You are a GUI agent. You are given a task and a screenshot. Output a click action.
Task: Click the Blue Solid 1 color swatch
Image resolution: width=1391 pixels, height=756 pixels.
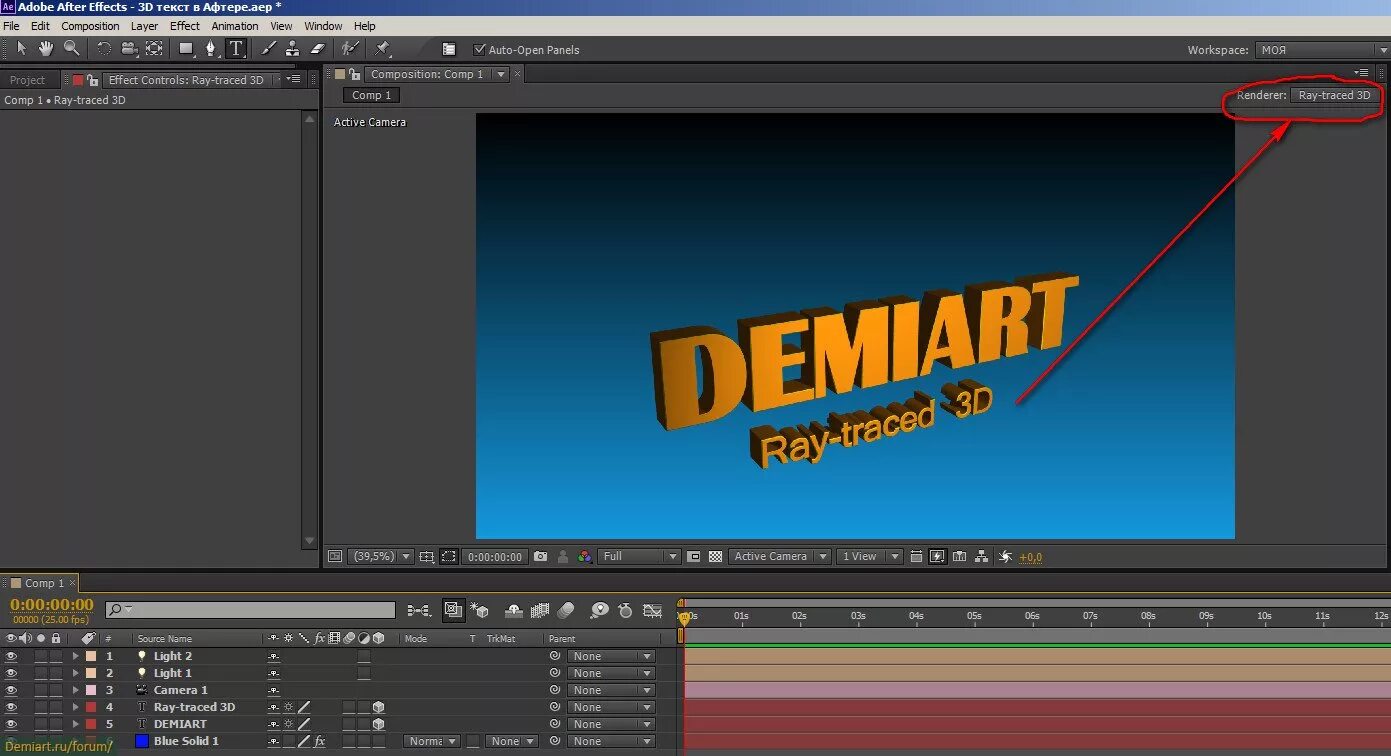pos(142,741)
